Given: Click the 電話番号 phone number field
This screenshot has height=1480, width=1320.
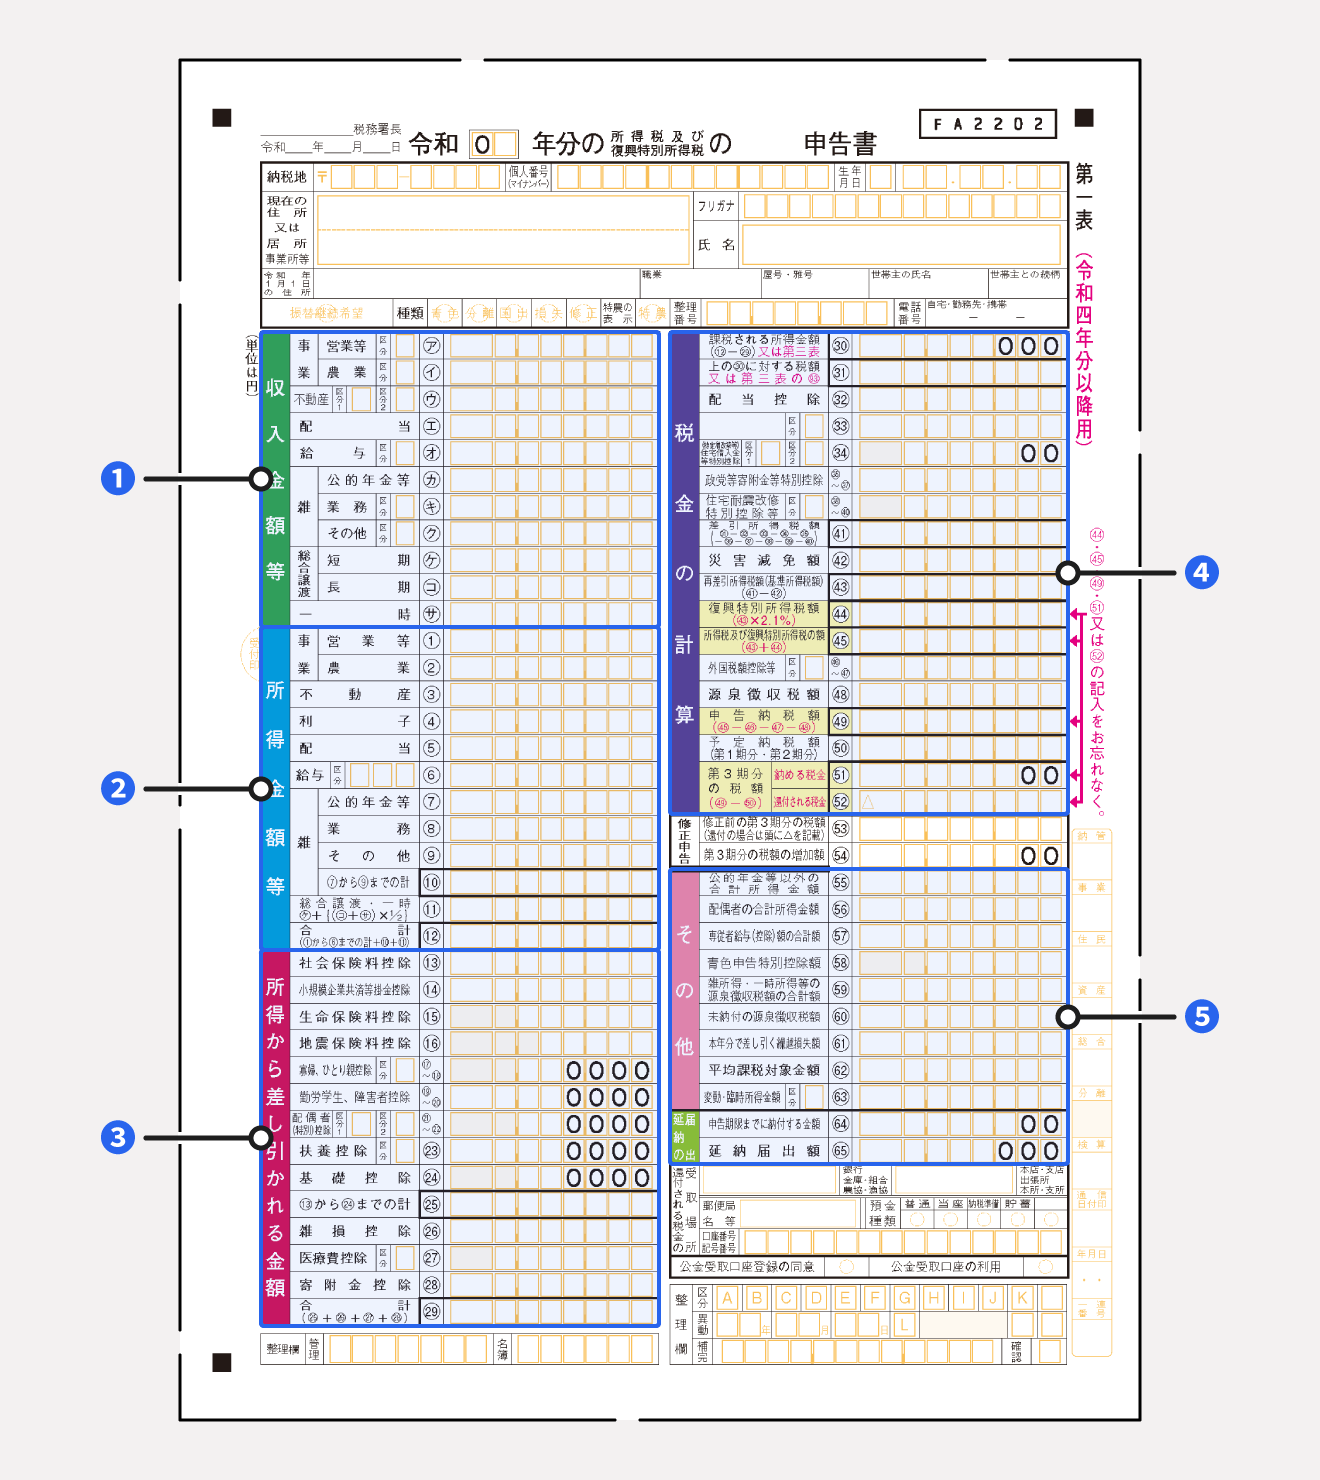Looking at the screenshot, I should coord(996,314).
